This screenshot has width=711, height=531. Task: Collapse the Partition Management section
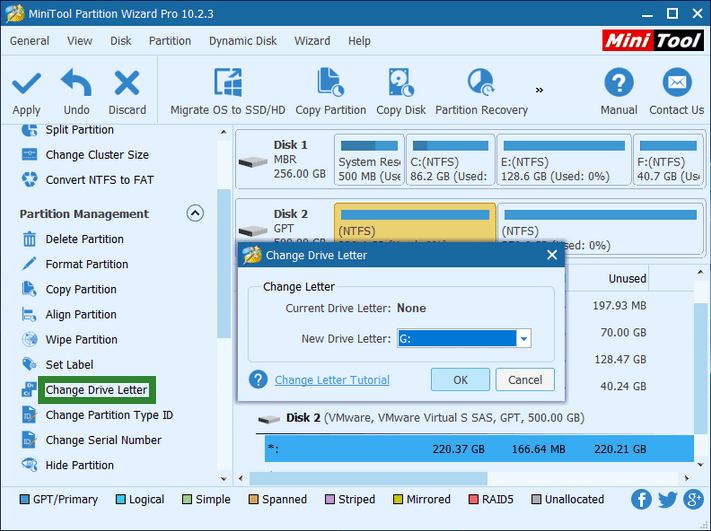tap(195, 213)
